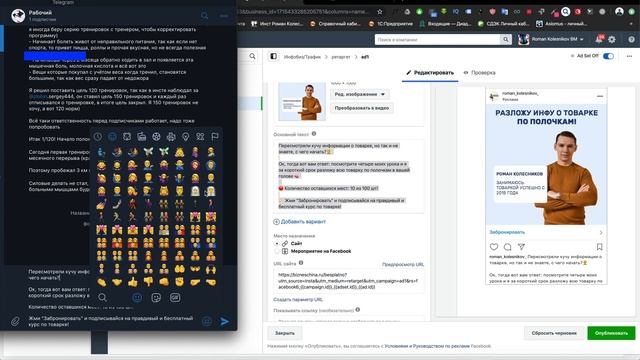Viewport: 640px width, 360px height.
Task: Open ad editor three-dot menu
Action: point(629,56)
